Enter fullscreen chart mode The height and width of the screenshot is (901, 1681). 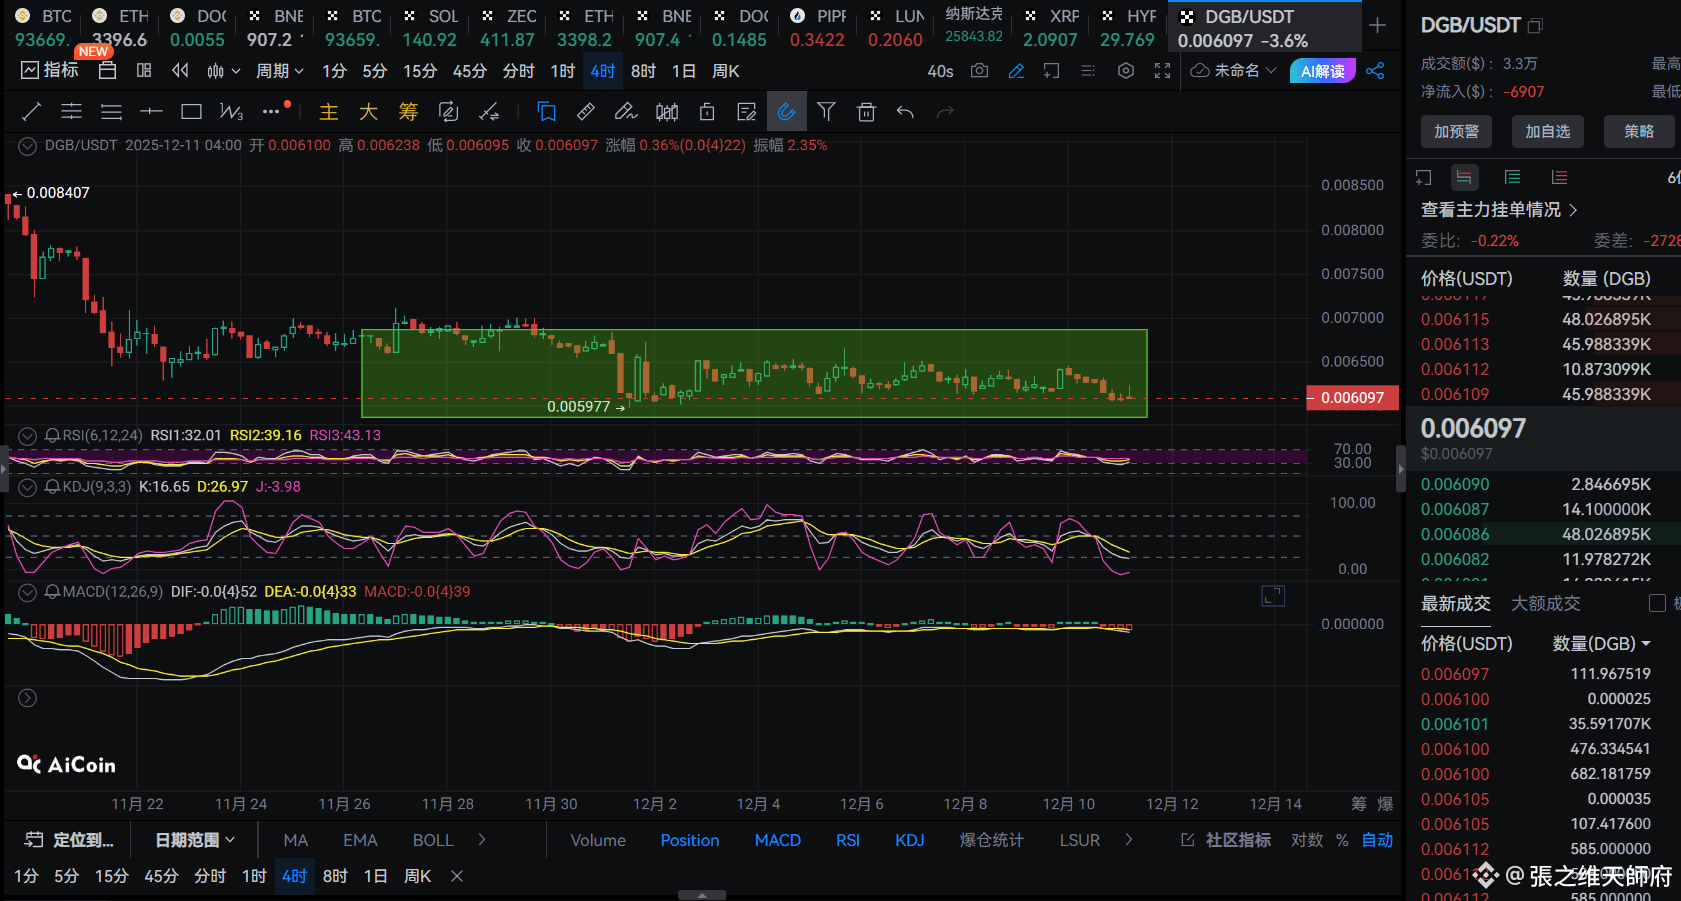(x=1162, y=71)
